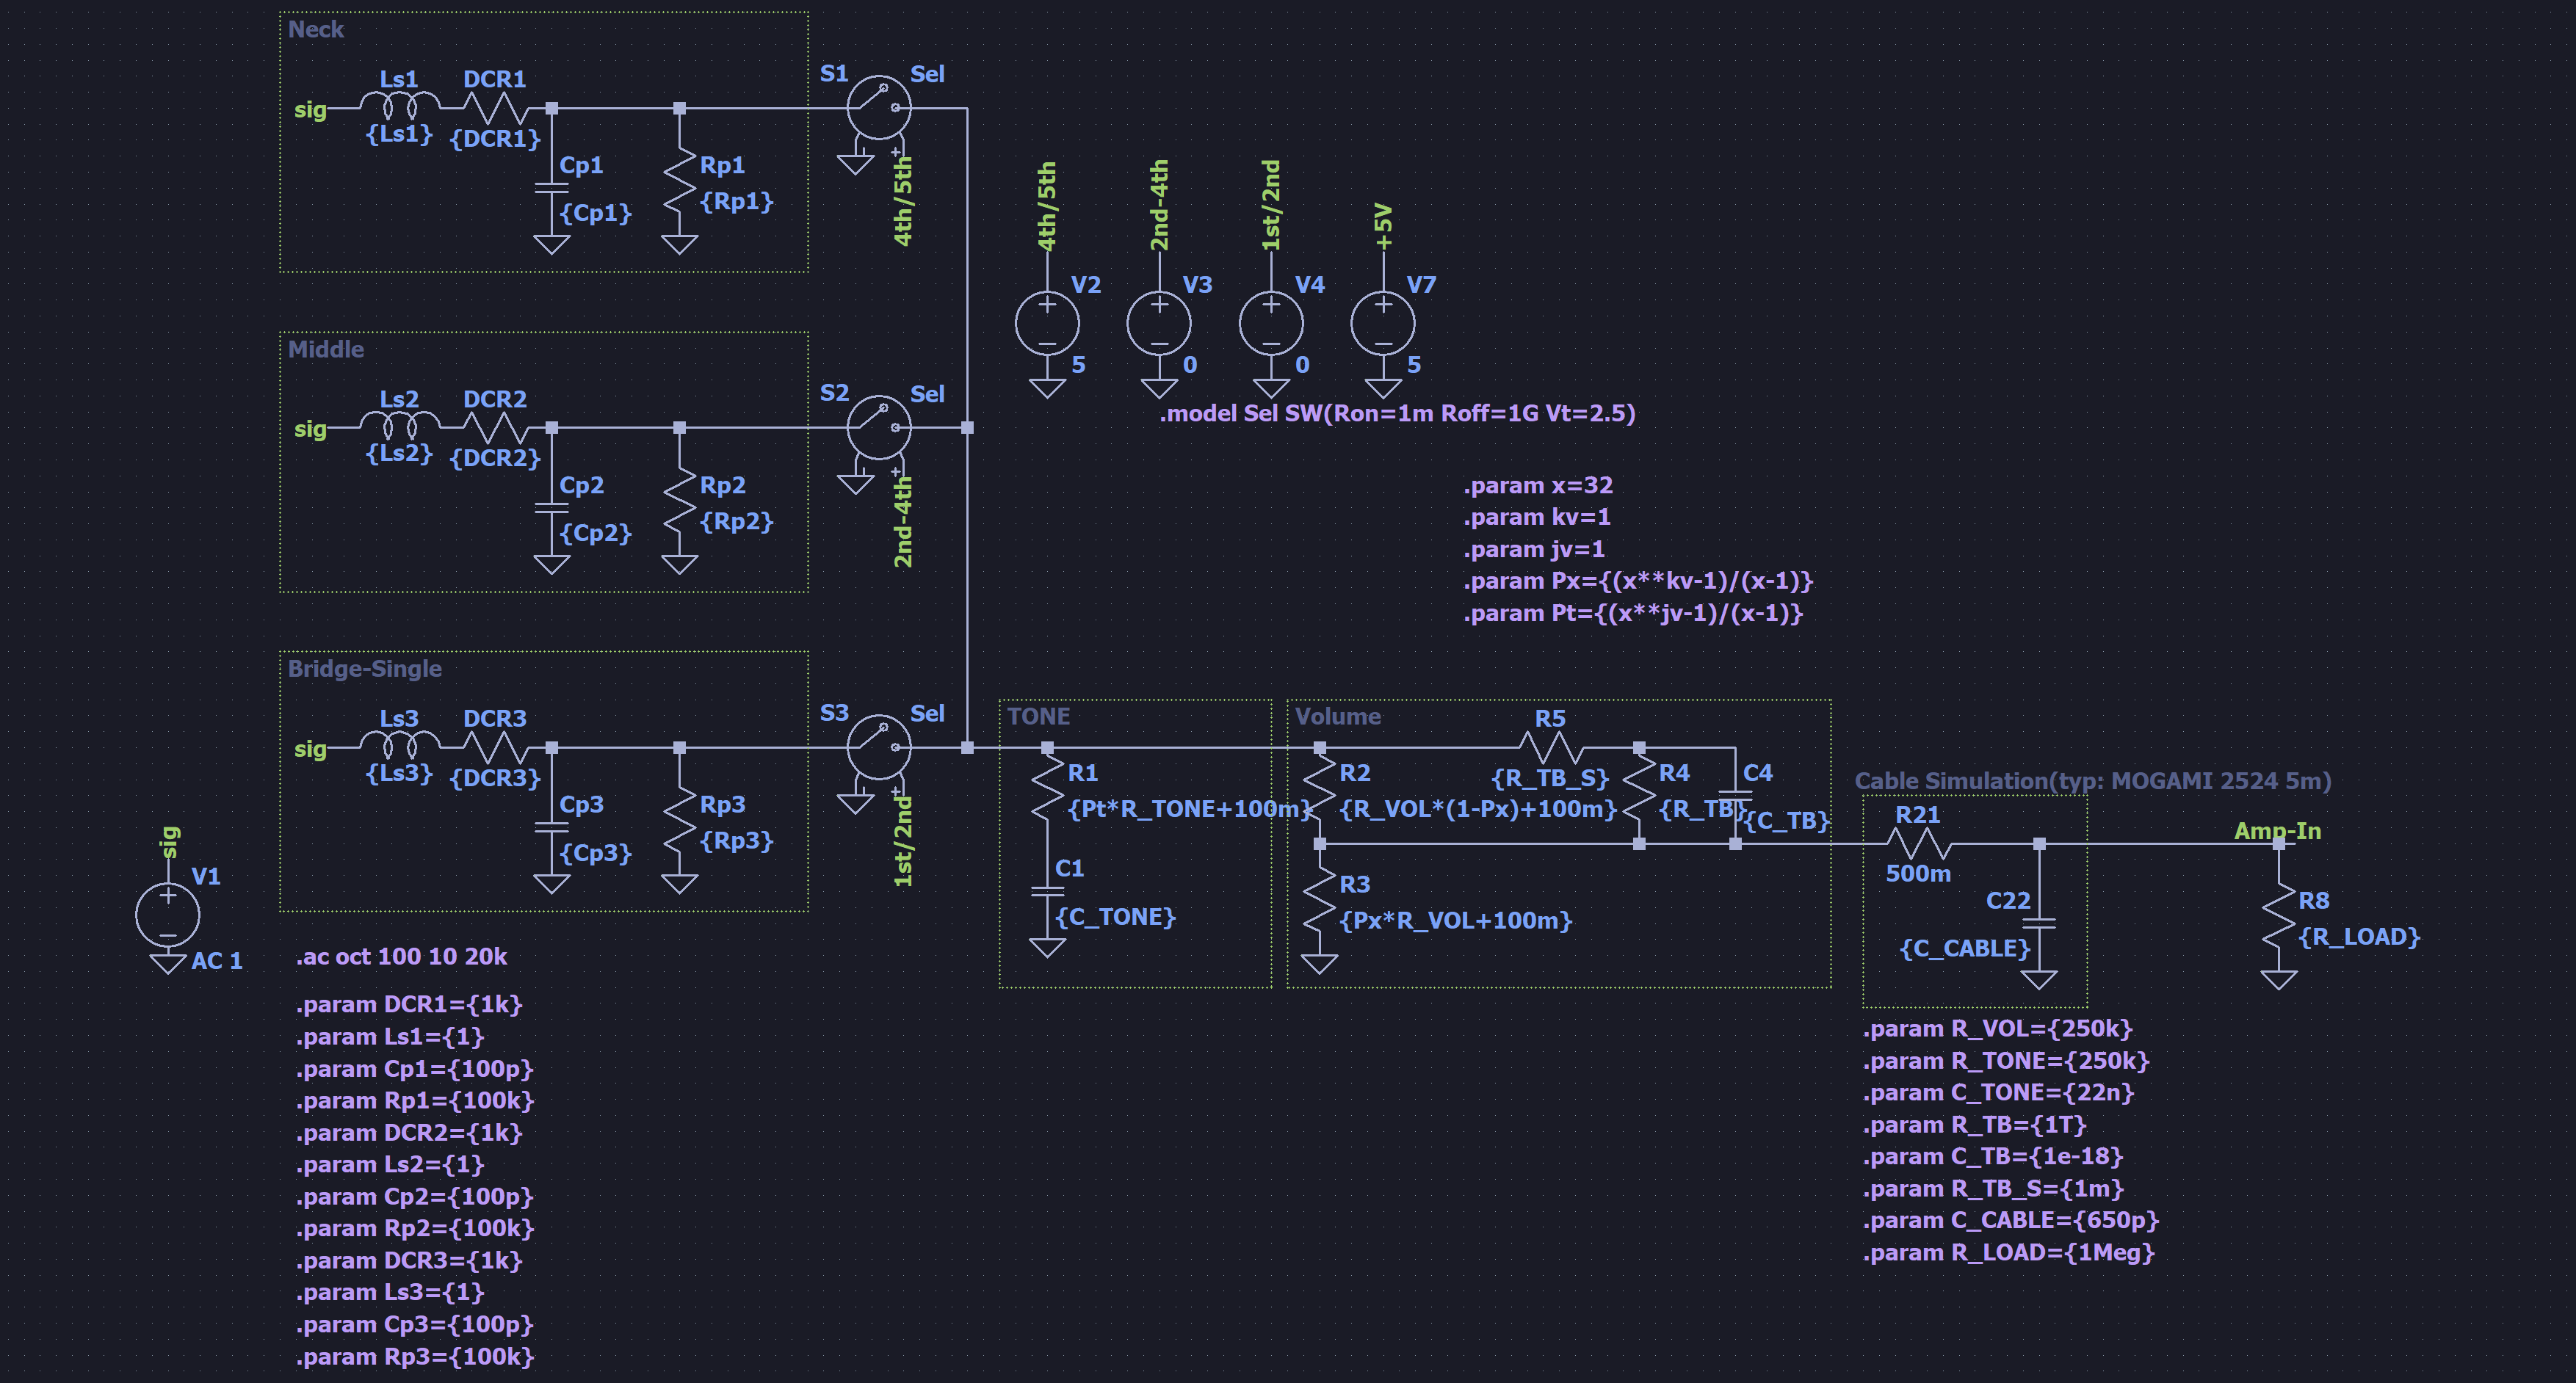2576x1383 pixels.
Task: Click the .param x=32 directive
Action: (1538, 486)
